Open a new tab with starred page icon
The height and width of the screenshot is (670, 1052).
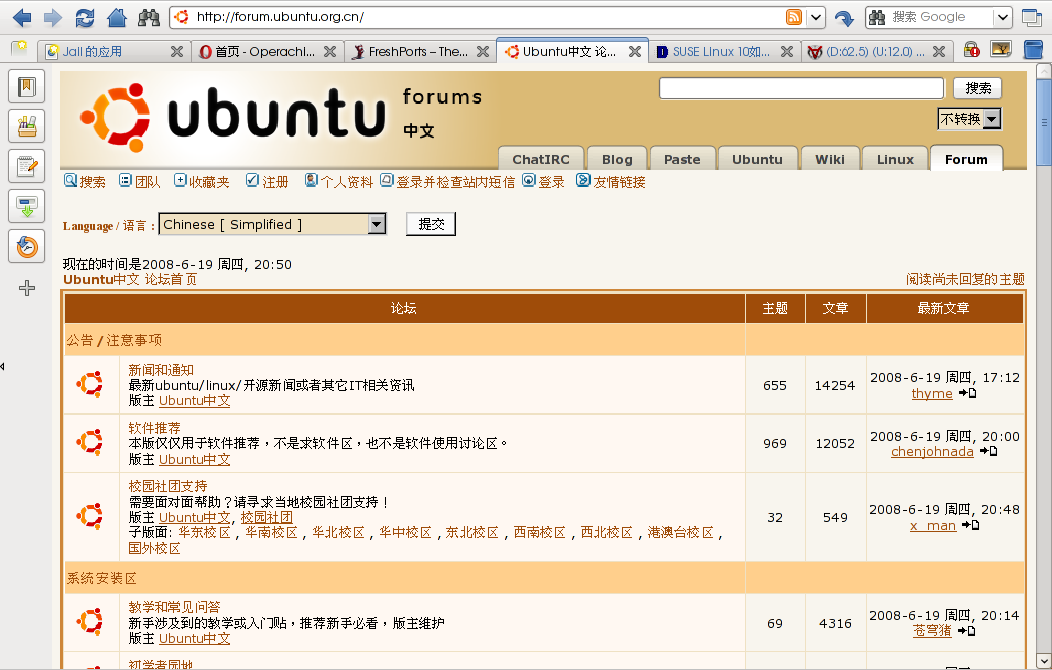[x=19, y=48]
